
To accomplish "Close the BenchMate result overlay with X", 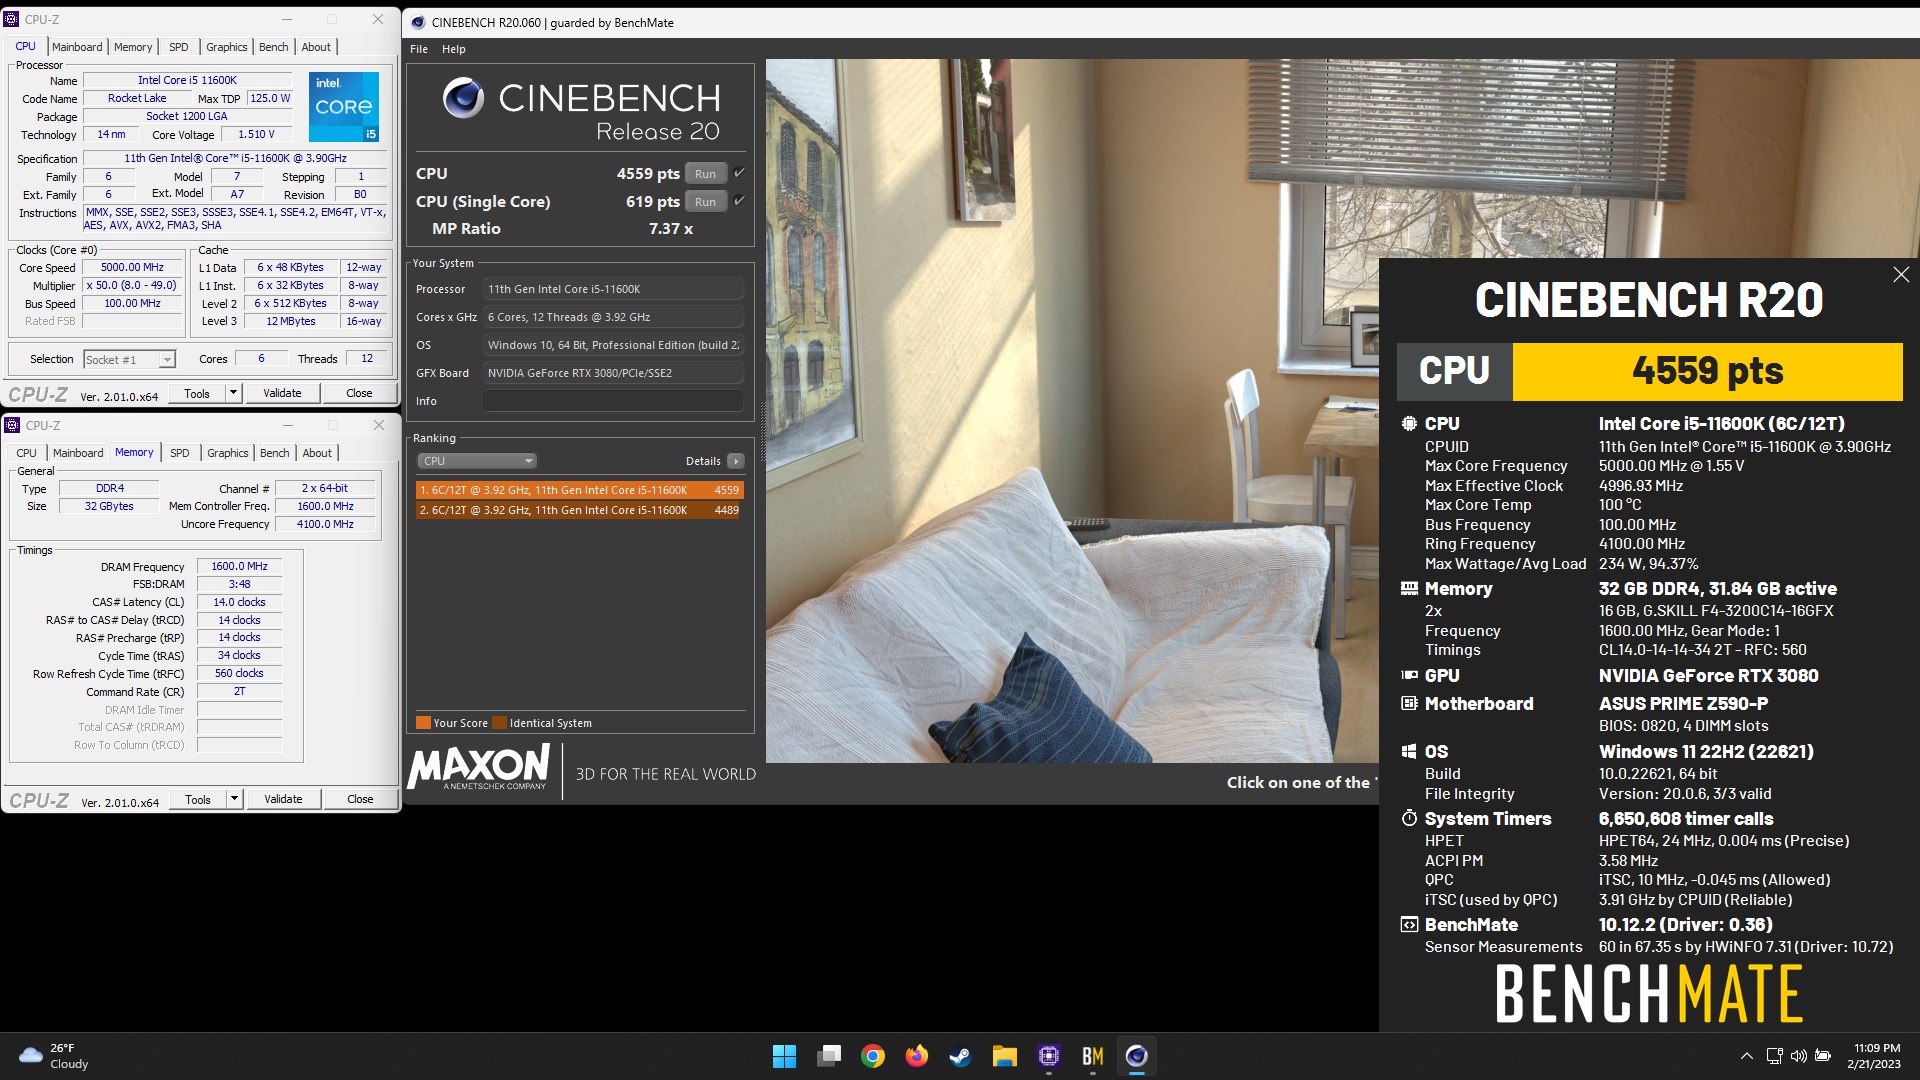I will point(1901,275).
